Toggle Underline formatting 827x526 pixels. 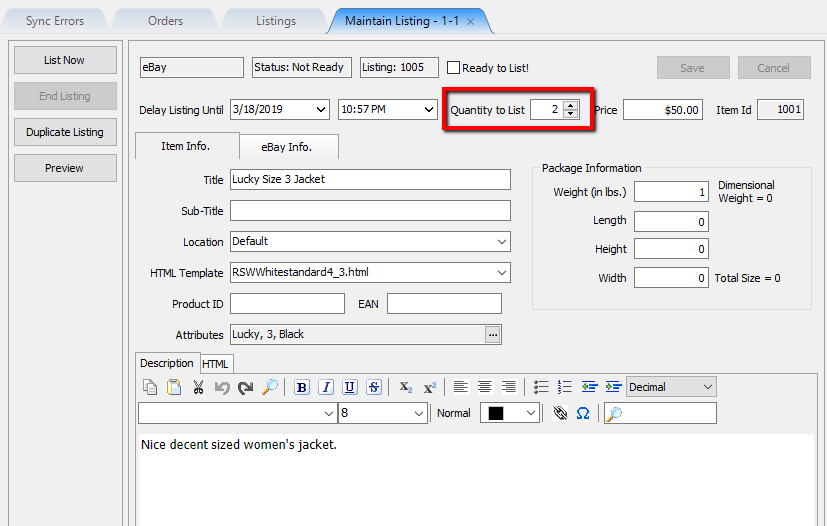(x=350, y=387)
